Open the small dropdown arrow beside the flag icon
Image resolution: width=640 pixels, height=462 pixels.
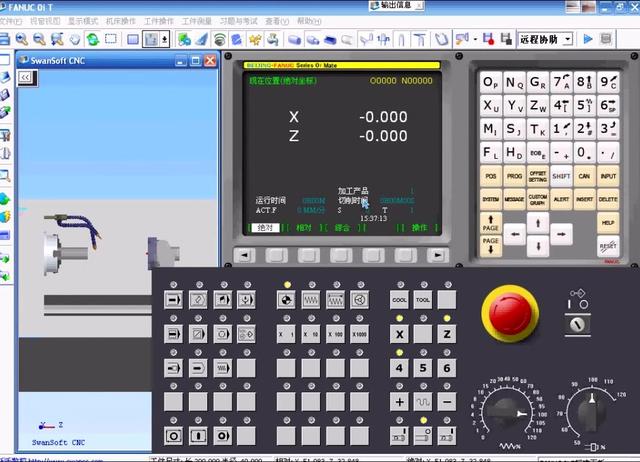476,40
